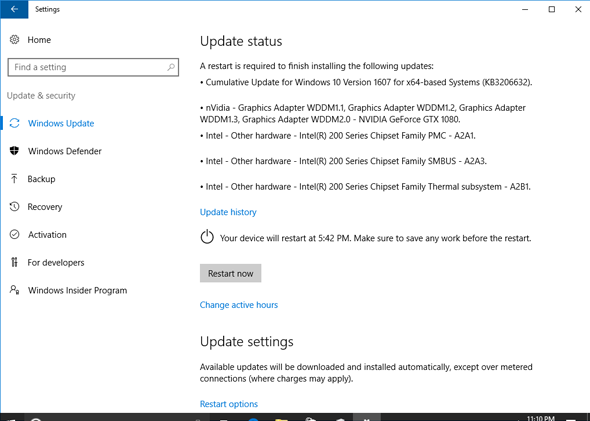Screen dimensions: 590x421
Task: Open the Change active hours link
Action: (x=239, y=305)
